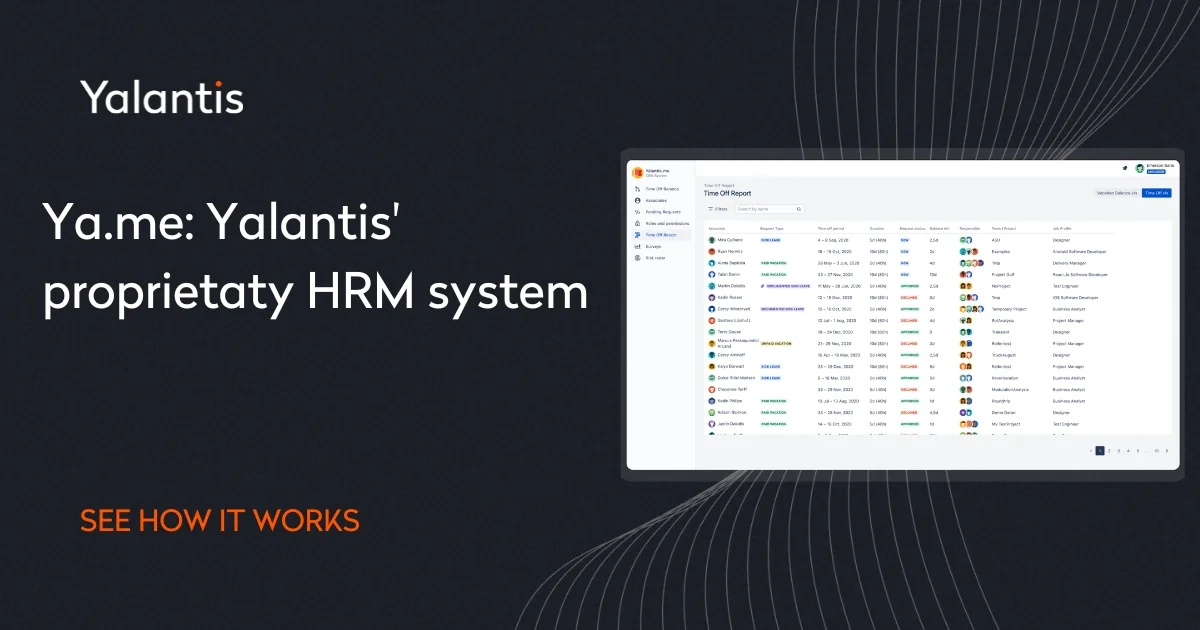Go to next page using pagination arrow
1200x630 pixels.
[1166, 451]
